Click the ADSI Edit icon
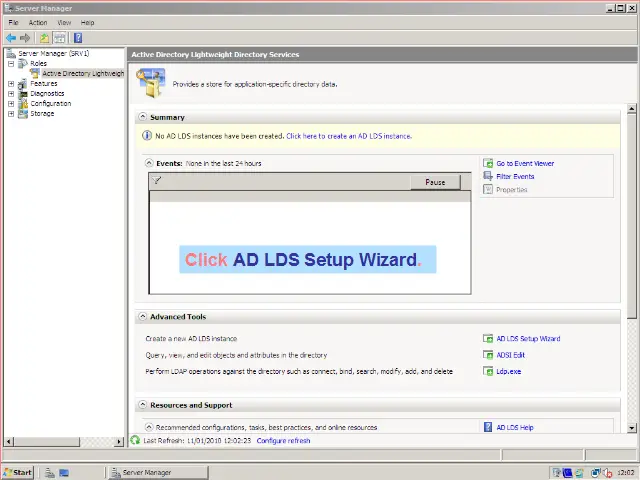Image resolution: width=640 pixels, height=480 pixels. (488, 355)
